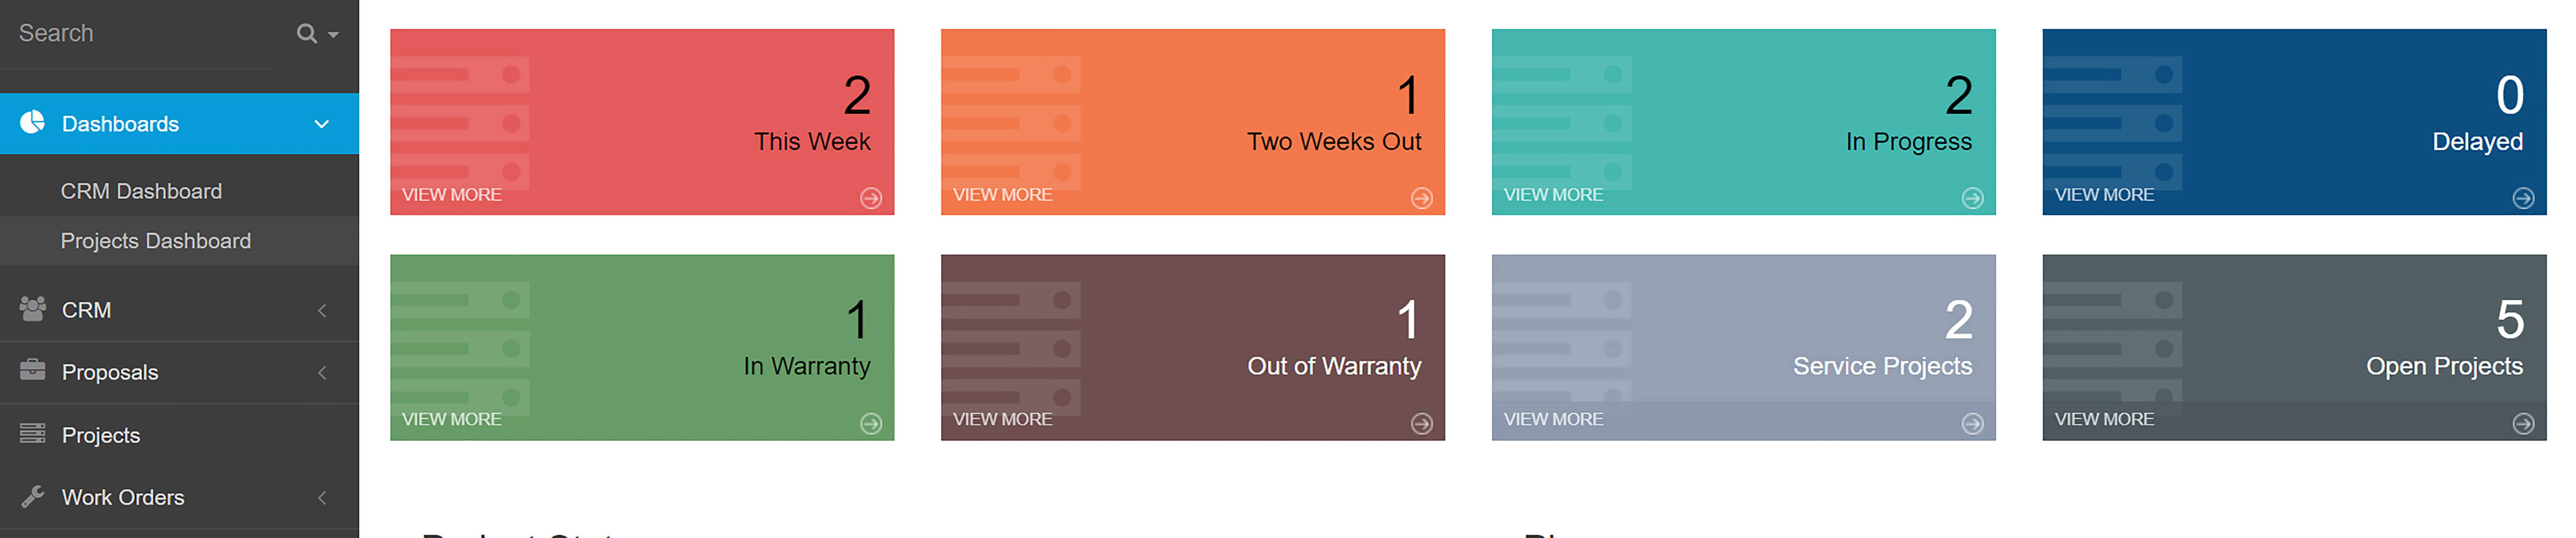Click VIEW MORE on Out of Warranty card

1003,420
